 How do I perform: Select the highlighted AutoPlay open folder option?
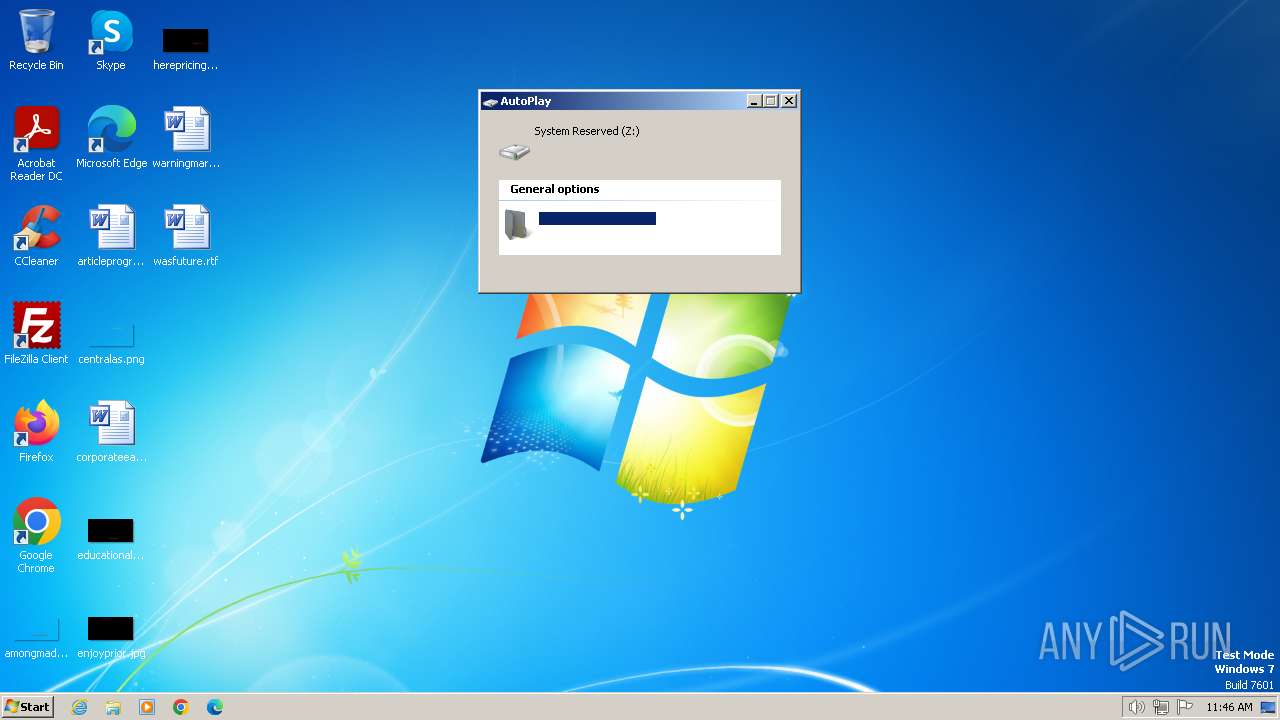[x=597, y=218]
